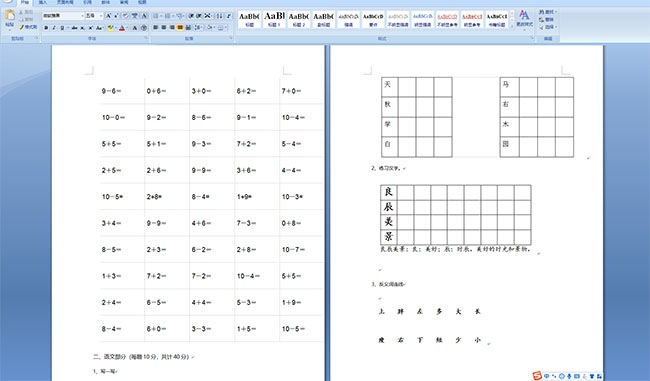Apply the 副标题 subtitle style
650x381 pixels.
click(324, 19)
